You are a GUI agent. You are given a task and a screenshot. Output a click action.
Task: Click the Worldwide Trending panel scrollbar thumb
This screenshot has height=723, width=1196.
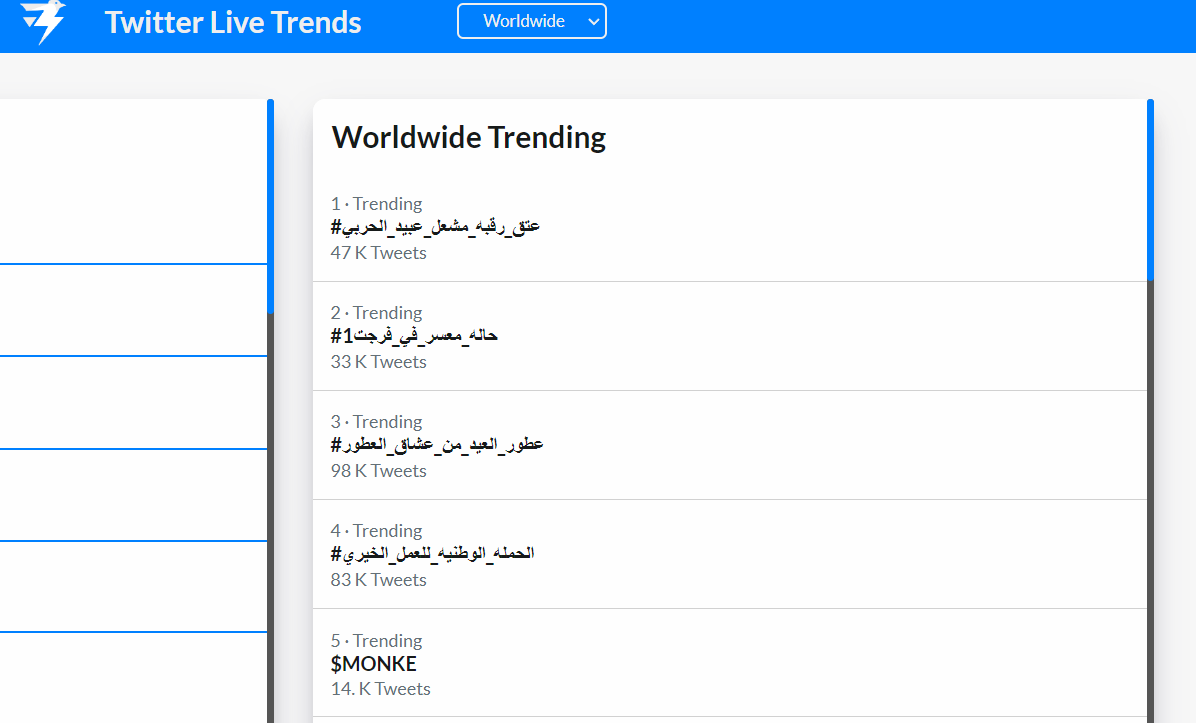pyautogui.click(x=1150, y=190)
